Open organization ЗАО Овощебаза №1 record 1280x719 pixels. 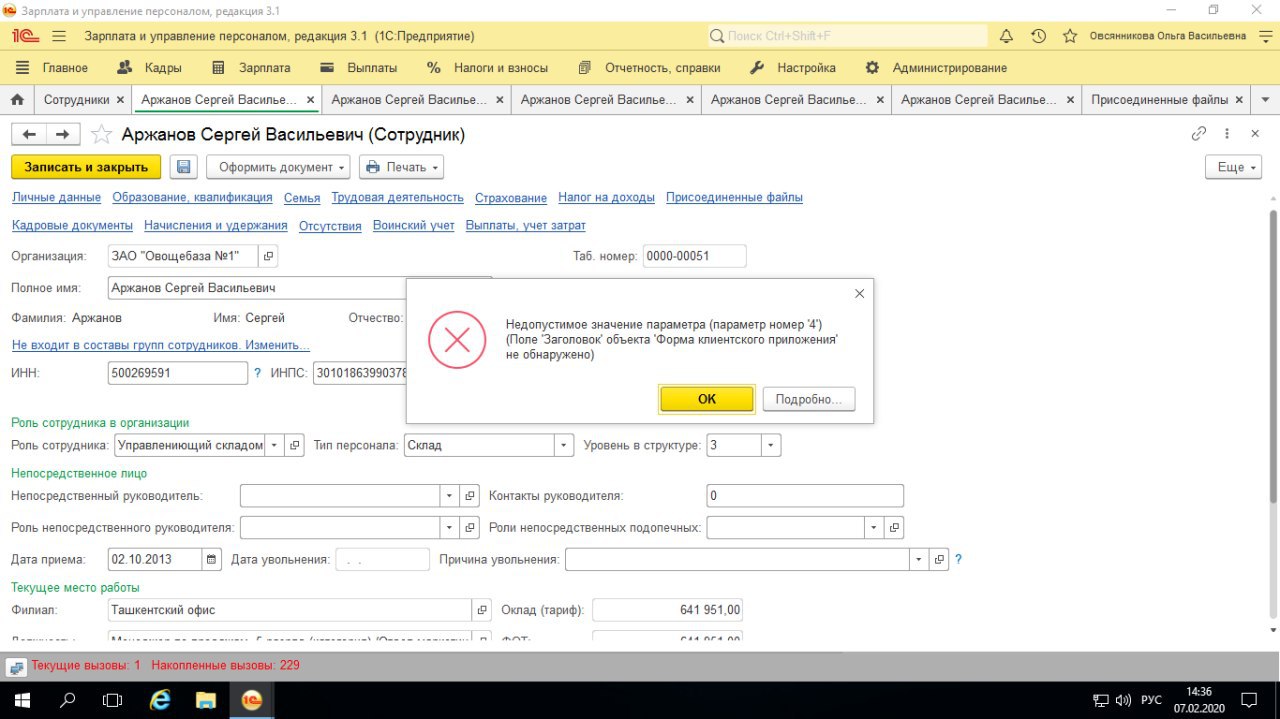coord(268,256)
